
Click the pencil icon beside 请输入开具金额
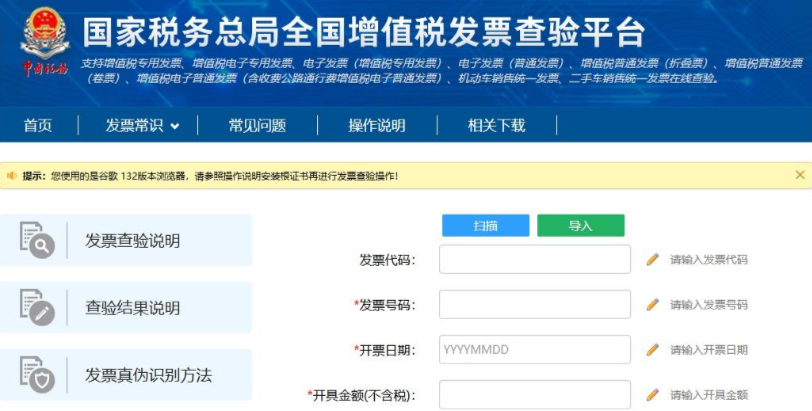[653, 395]
